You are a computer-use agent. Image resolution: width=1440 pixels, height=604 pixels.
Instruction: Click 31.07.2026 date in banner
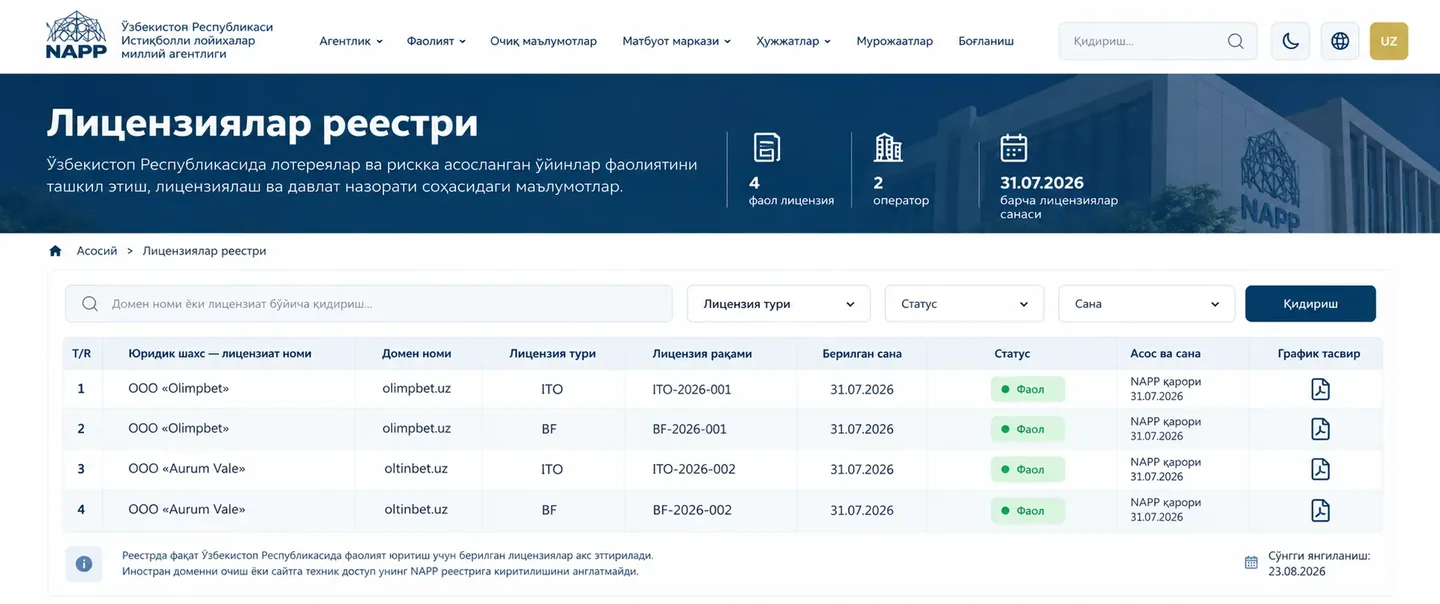(1042, 183)
